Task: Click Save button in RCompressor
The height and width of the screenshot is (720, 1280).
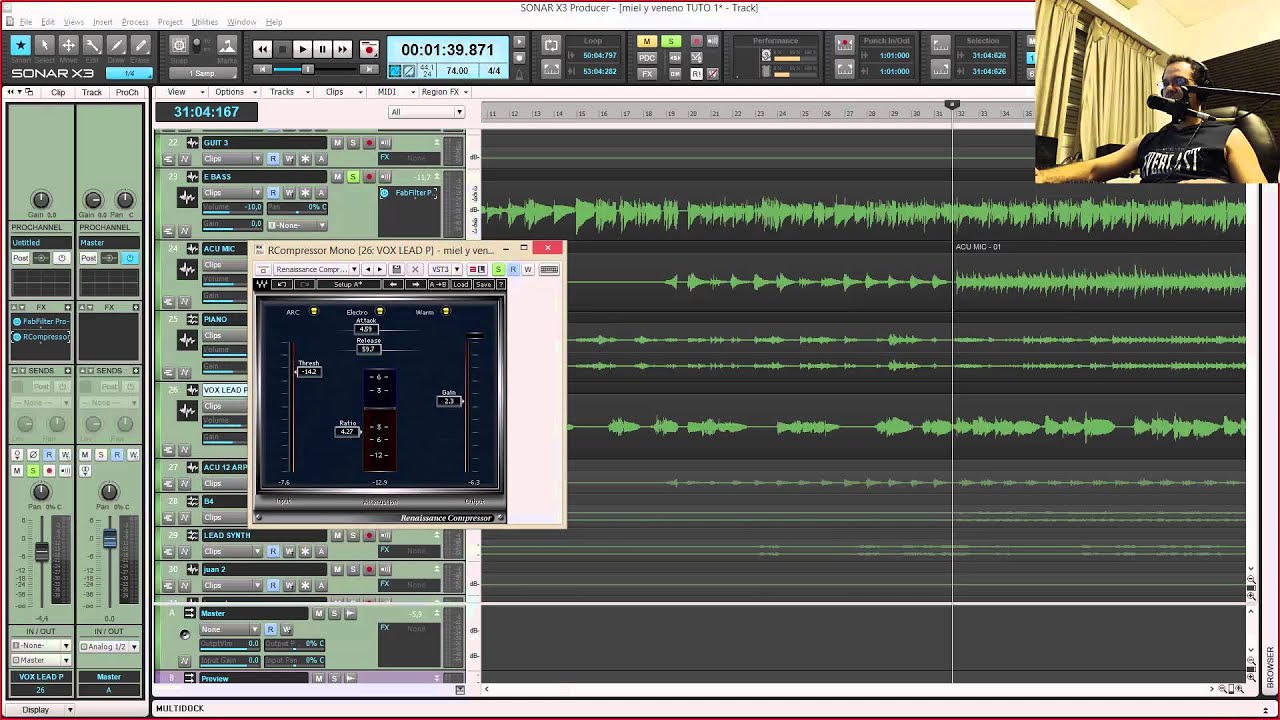Action: click(x=483, y=285)
